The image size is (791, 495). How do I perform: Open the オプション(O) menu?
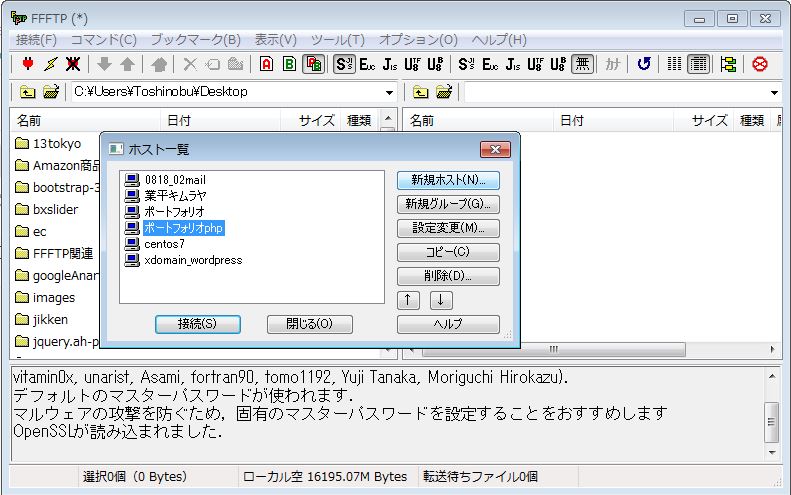click(x=418, y=39)
